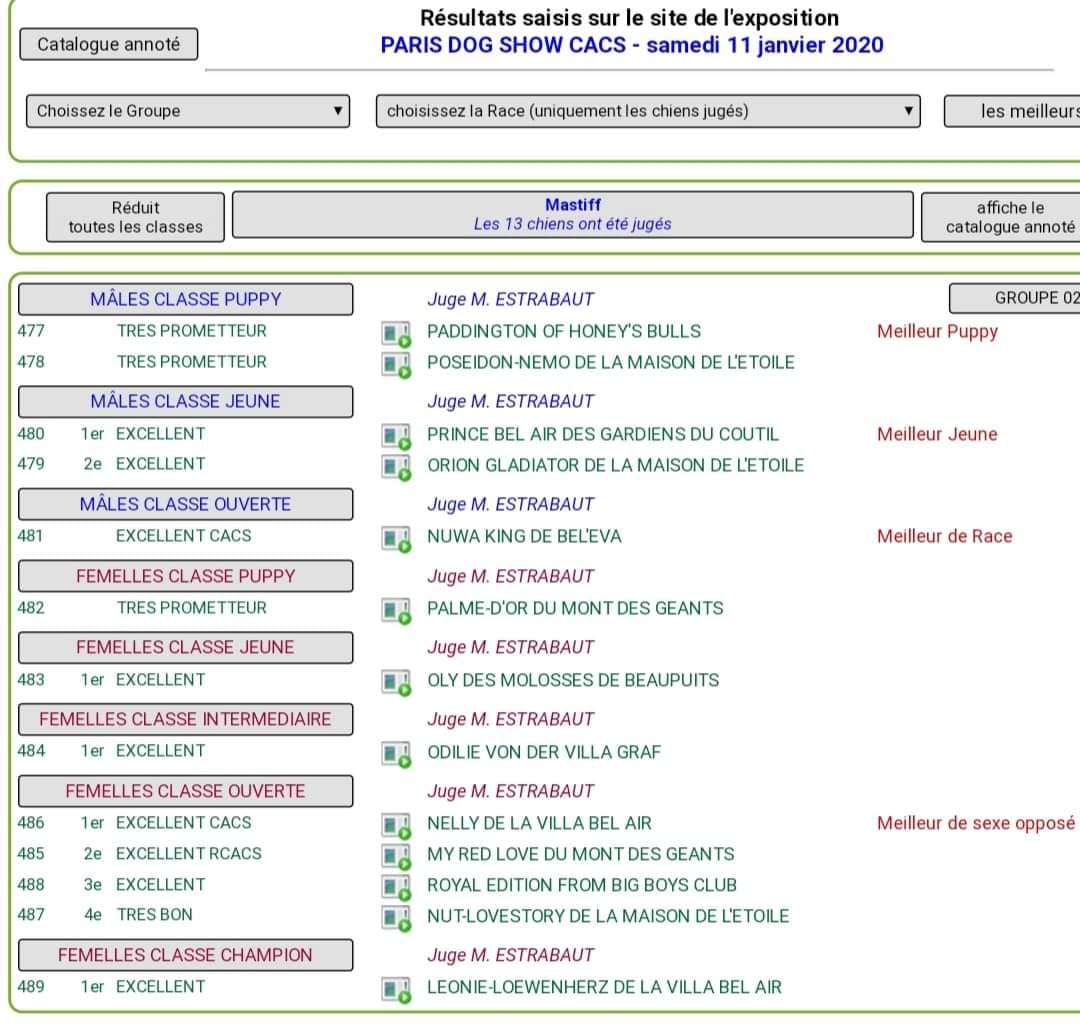The height and width of the screenshot is (1031, 1080).
Task: Open judgment icon for Oly des Molosses de Beaupuits
Action: [x=396, y=683]
